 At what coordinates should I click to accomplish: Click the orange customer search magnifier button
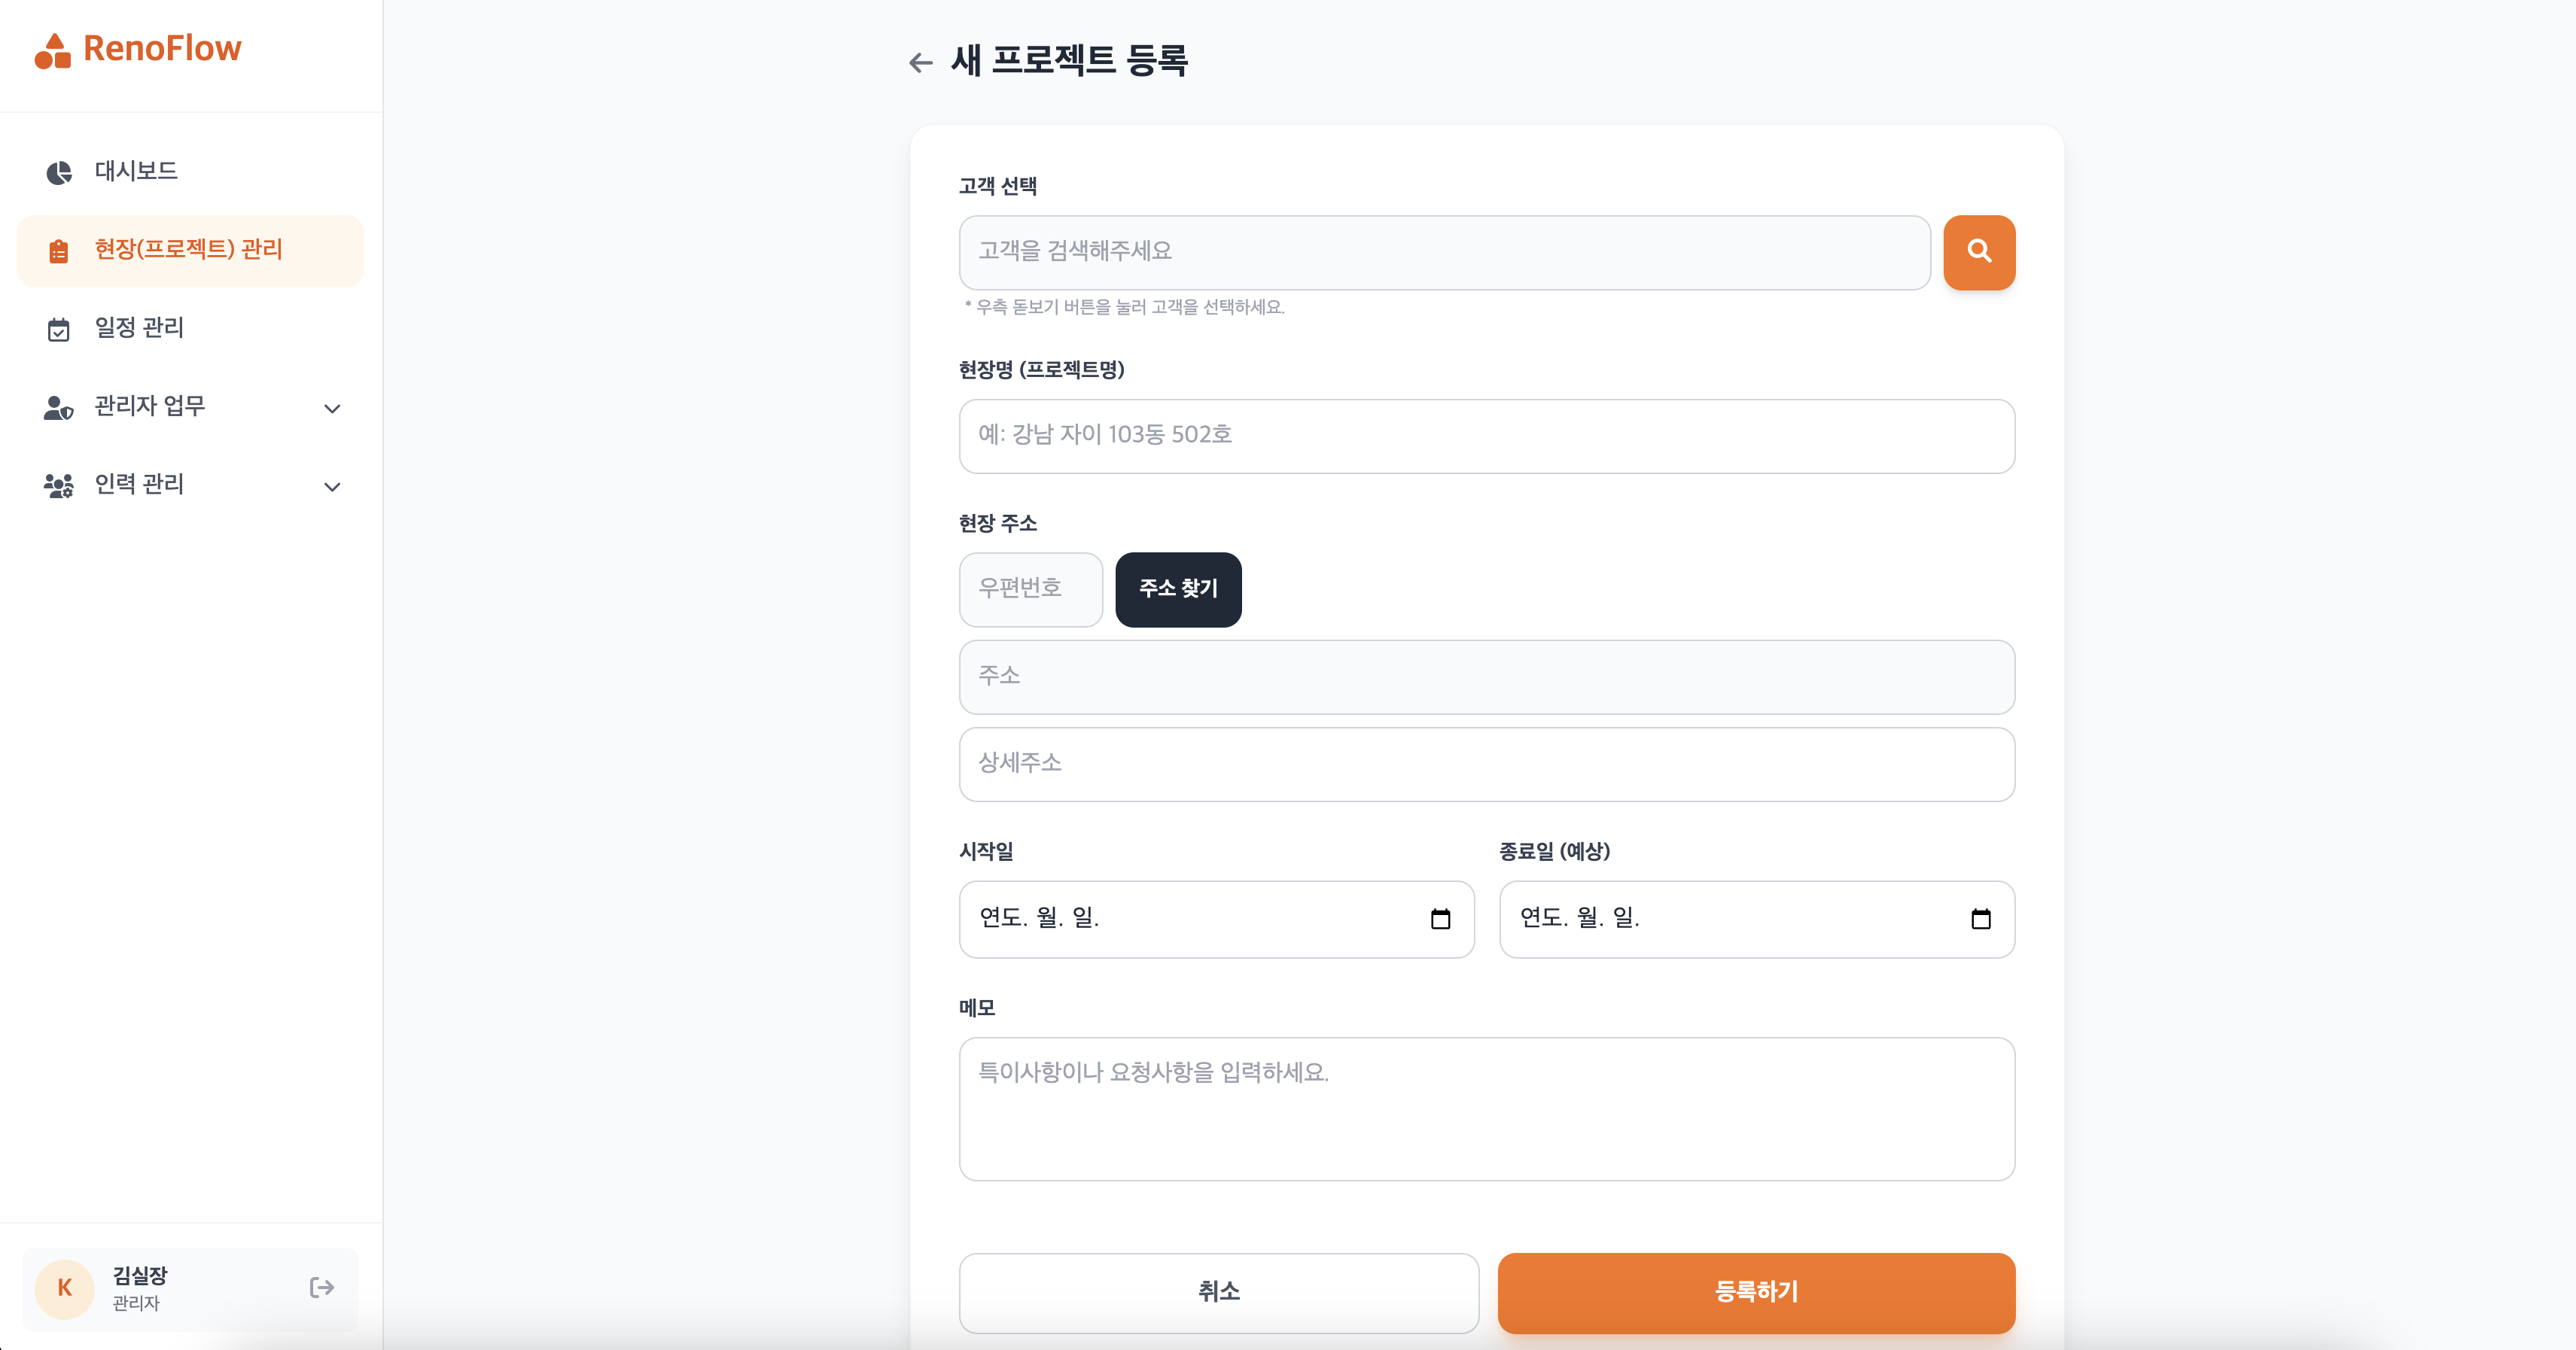click(1978, 252)
